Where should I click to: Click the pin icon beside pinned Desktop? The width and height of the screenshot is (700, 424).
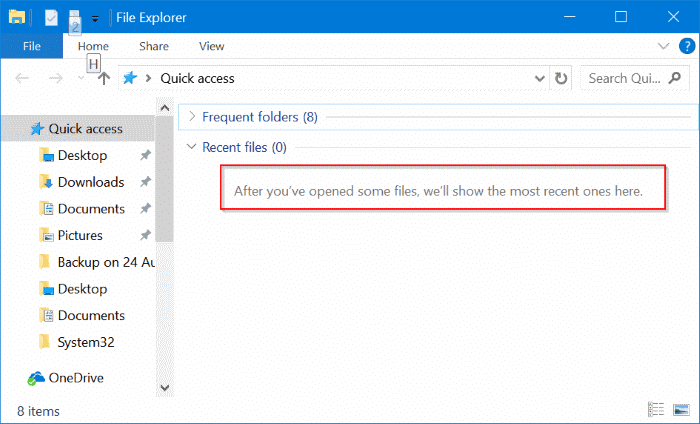[x=146, y=155]
